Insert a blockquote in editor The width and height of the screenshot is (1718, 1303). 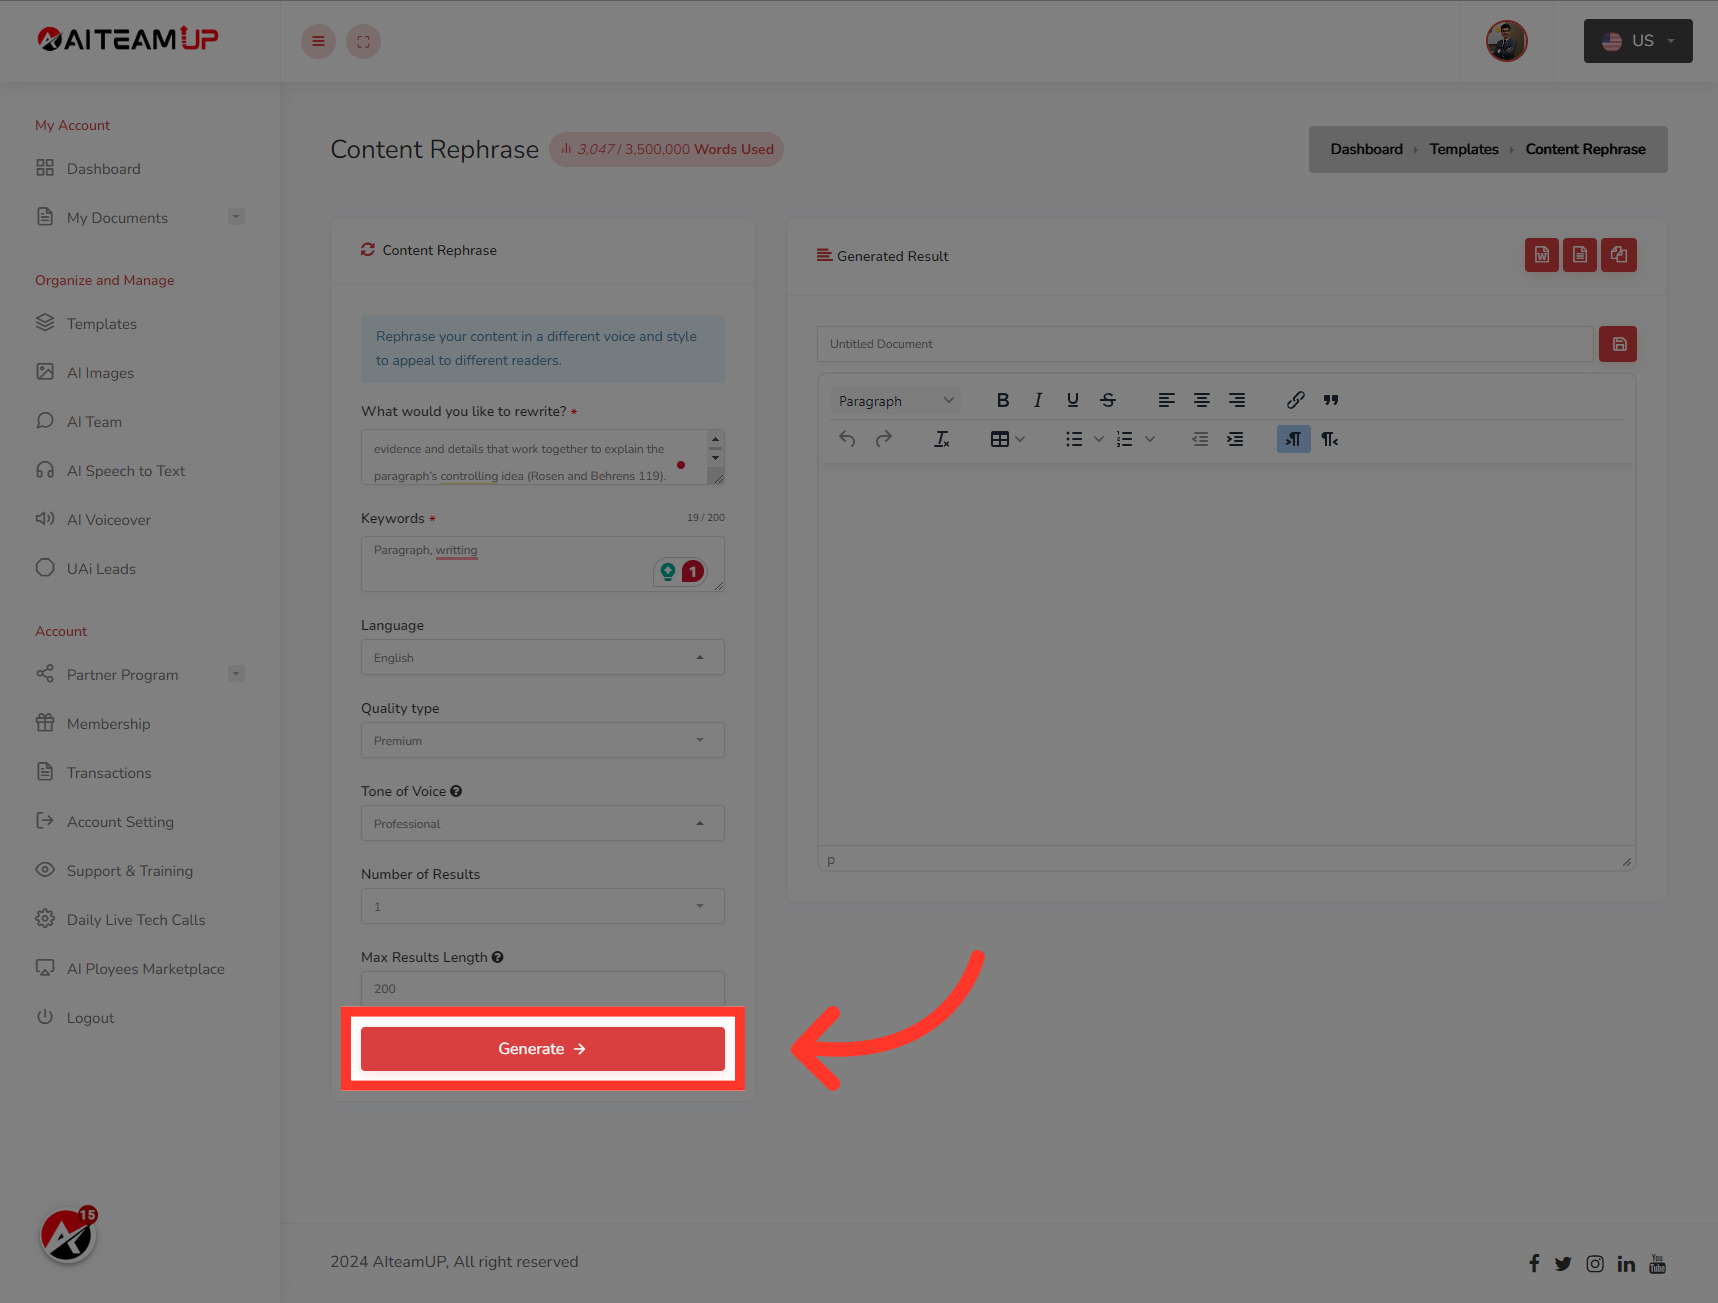coord(1331,400)
